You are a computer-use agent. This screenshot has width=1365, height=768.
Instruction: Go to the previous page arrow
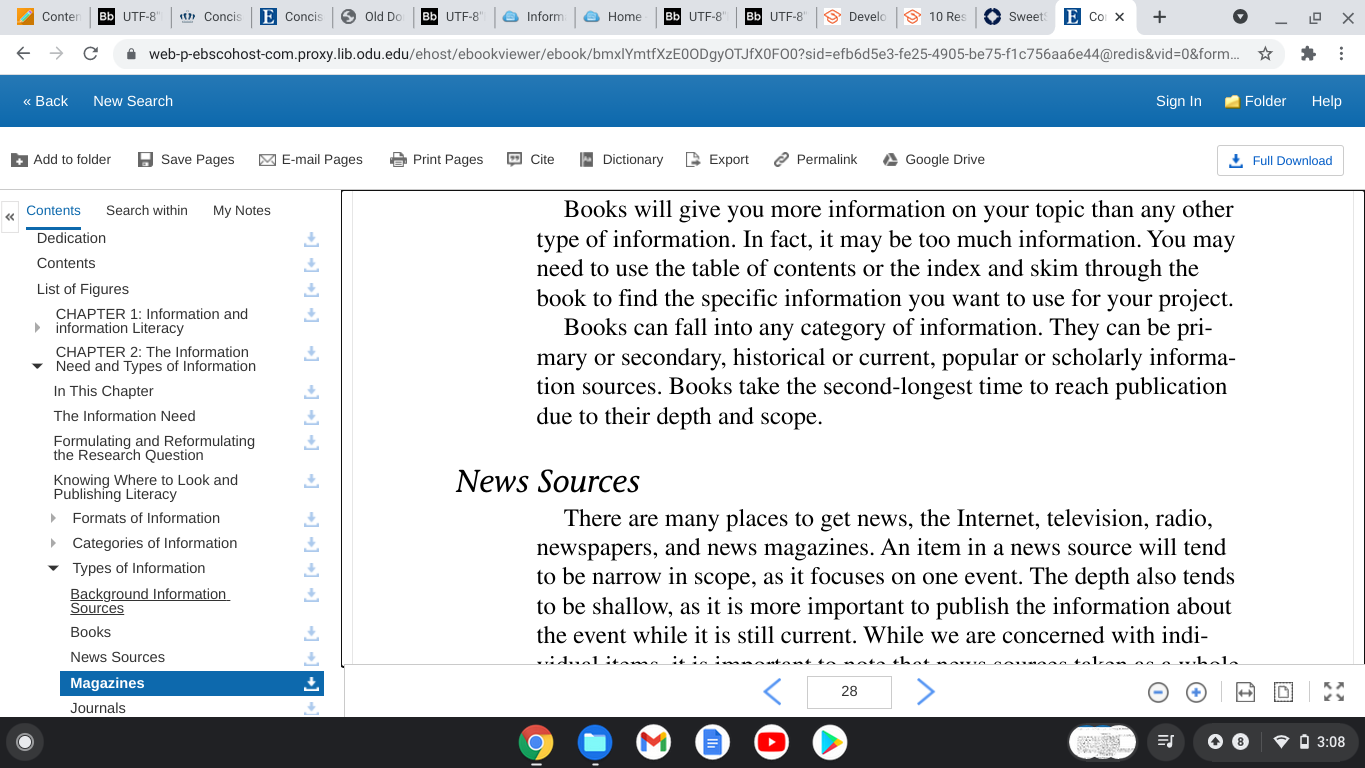point(772,692)
